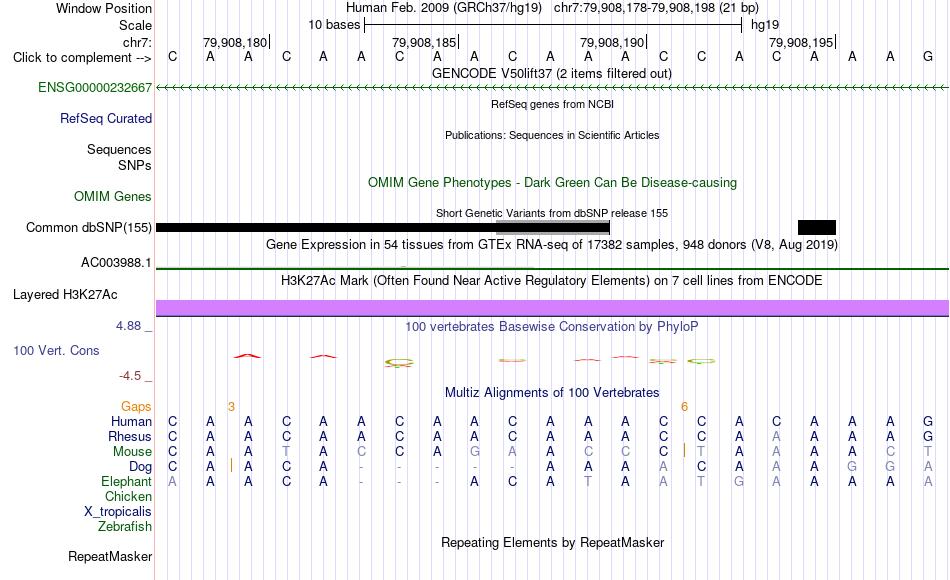
Task: Click the 100 Vert. Cons label
Action: point(56,350)
